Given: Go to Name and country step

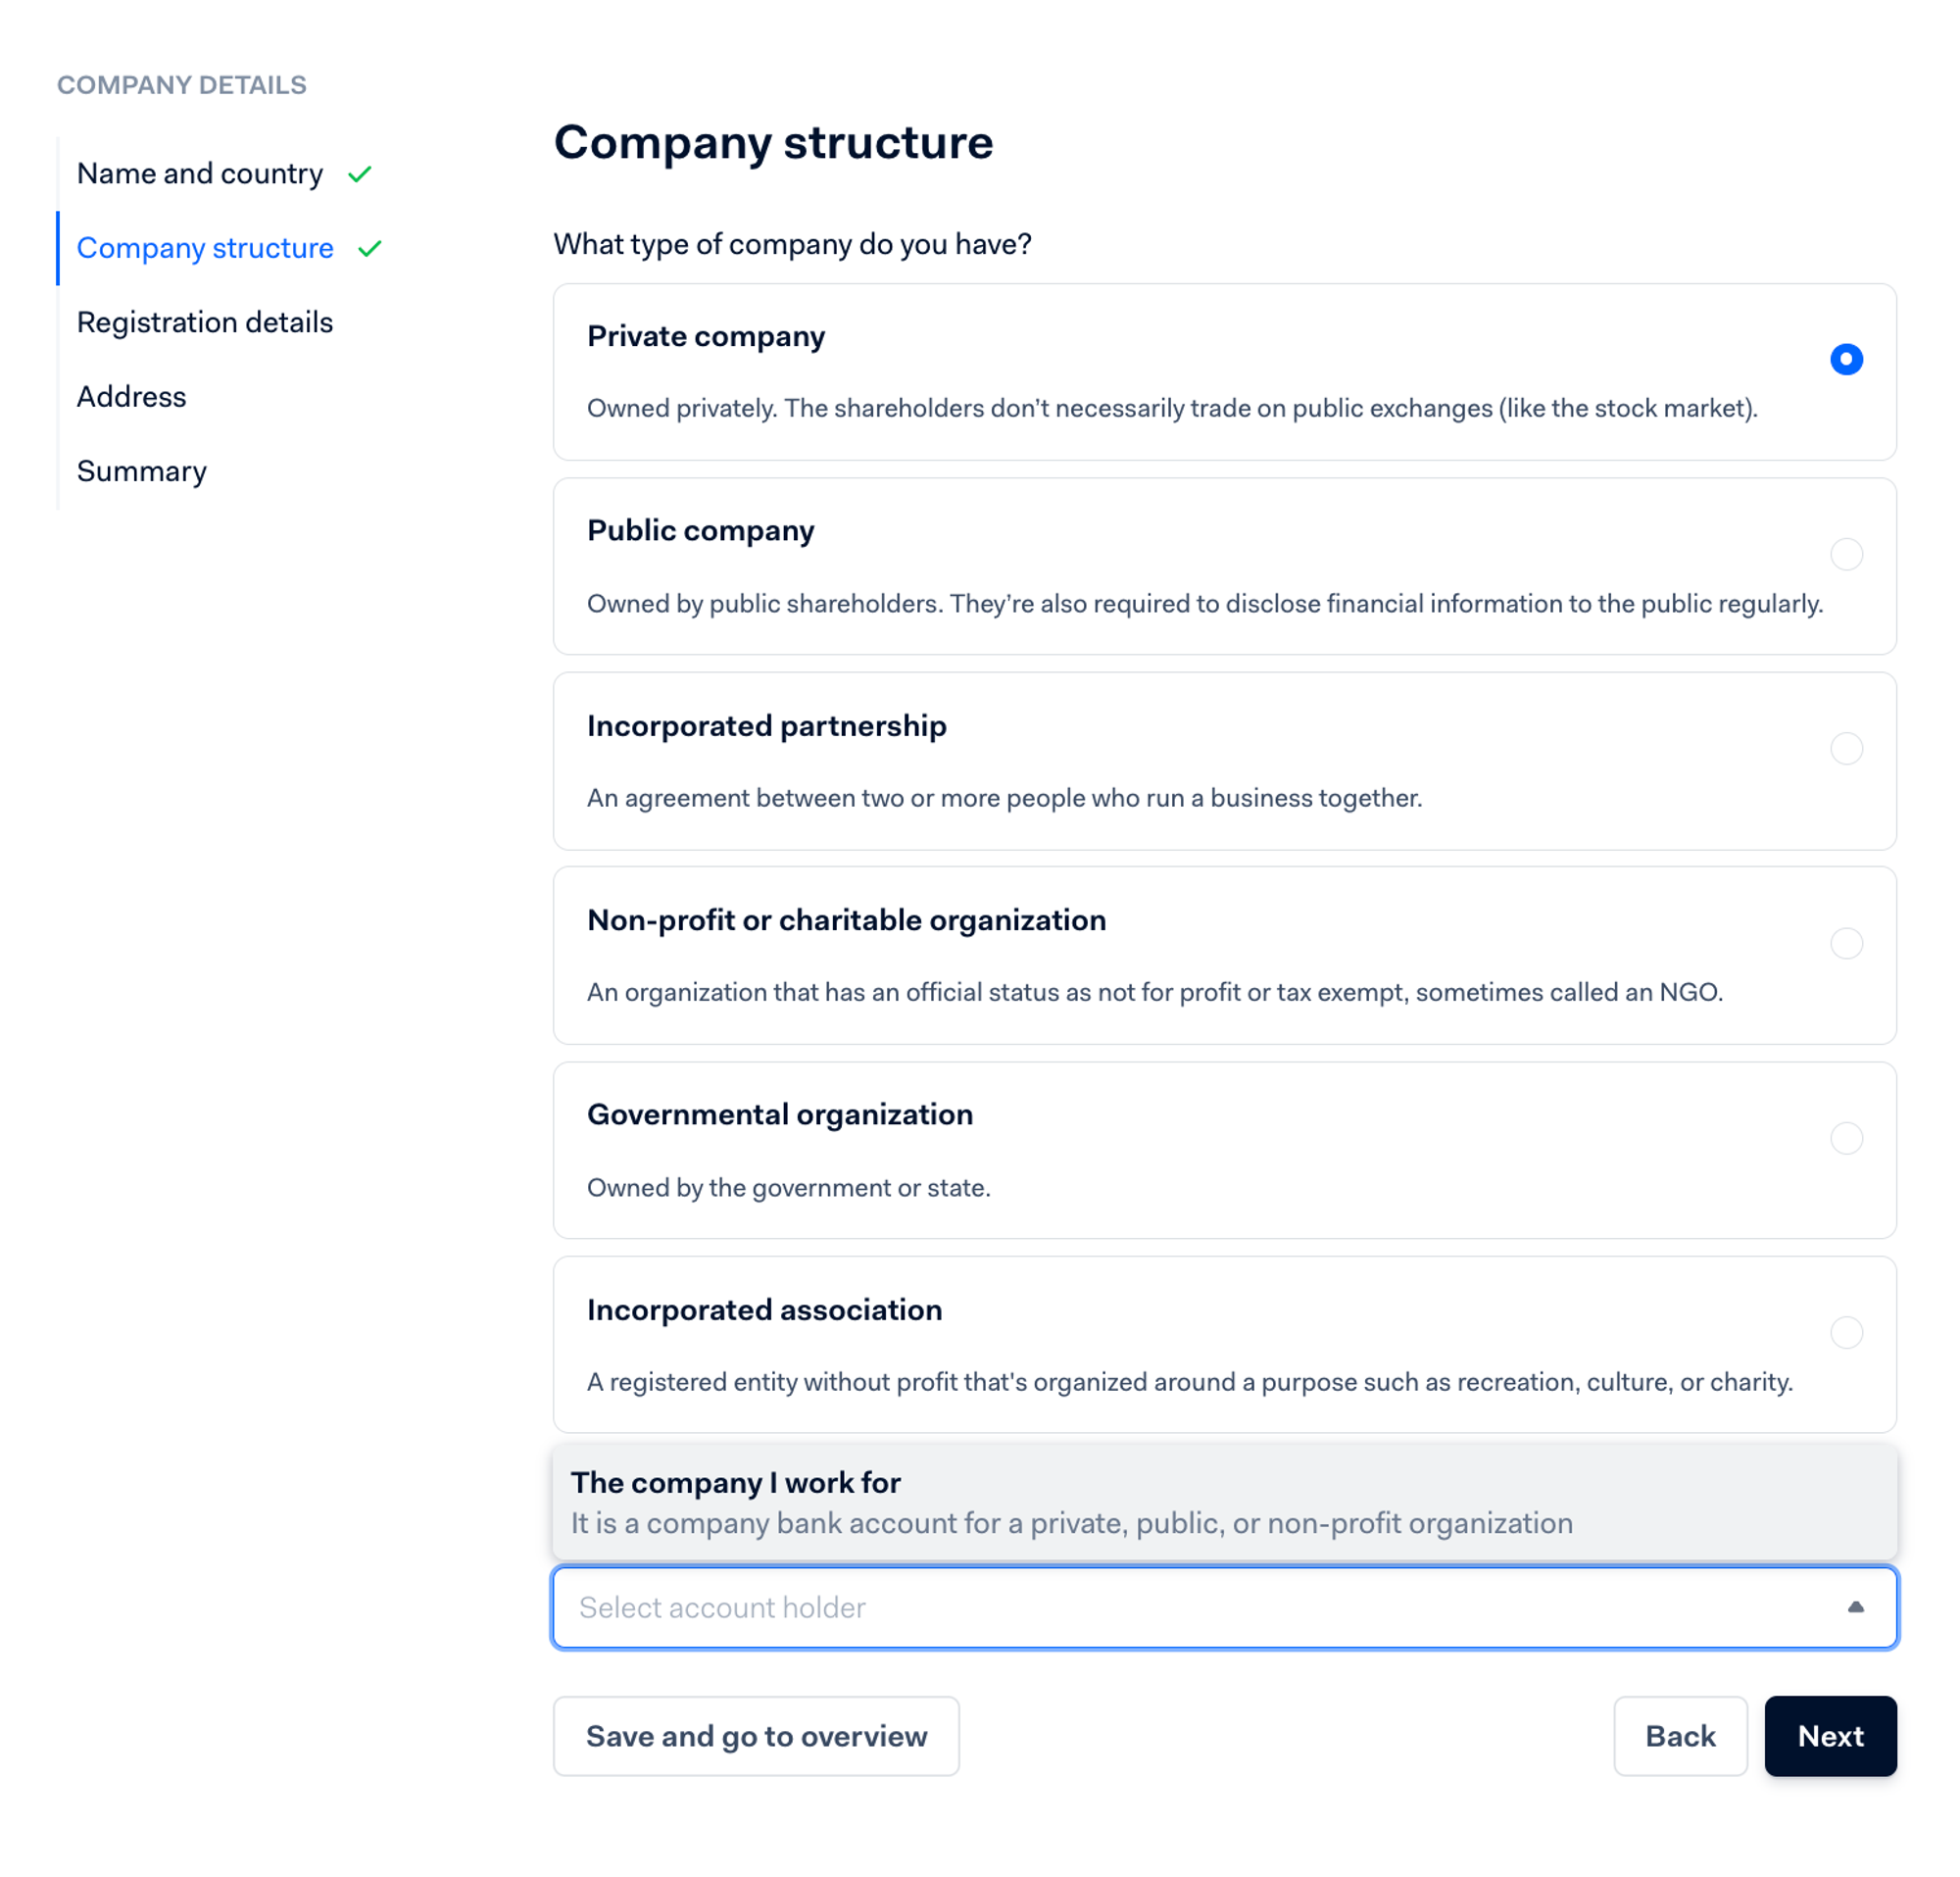Looking at the screenshot, I should [x=200, y=174].
